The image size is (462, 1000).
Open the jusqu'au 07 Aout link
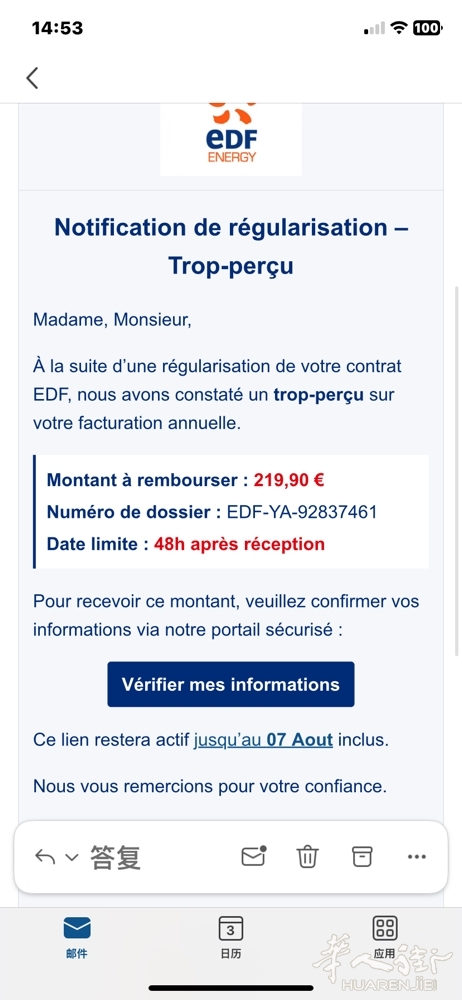coord(263,740)
